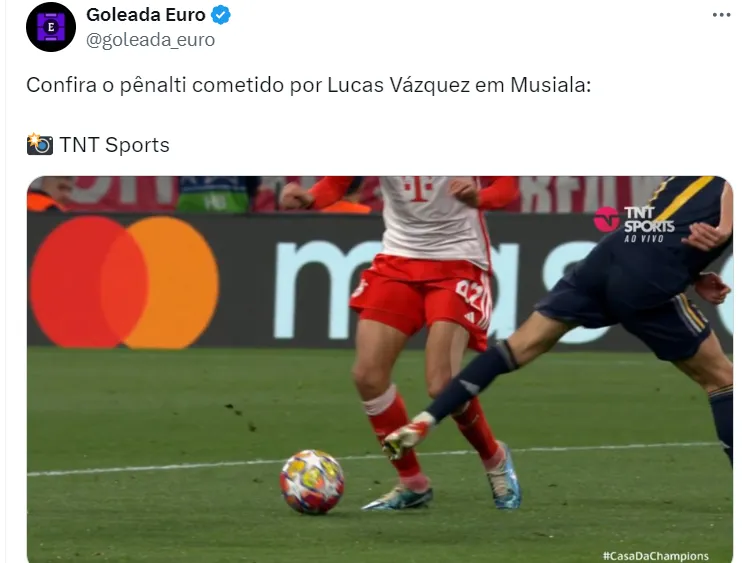Viewport: 745px width, 563px height.
Task: Click the blue boot on the right foot
Action: pos(503,477)
